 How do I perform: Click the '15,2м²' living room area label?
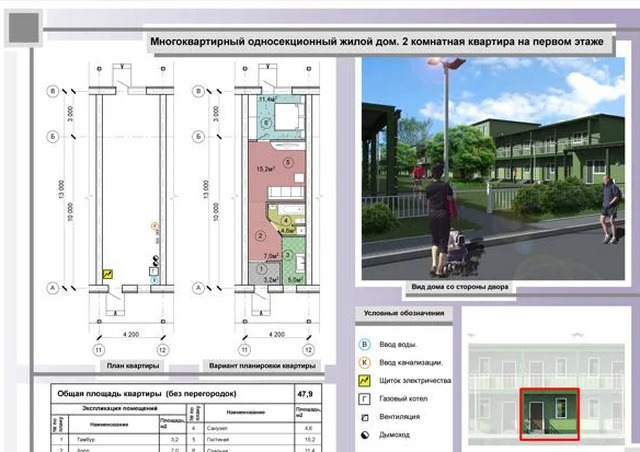[265, 169]
